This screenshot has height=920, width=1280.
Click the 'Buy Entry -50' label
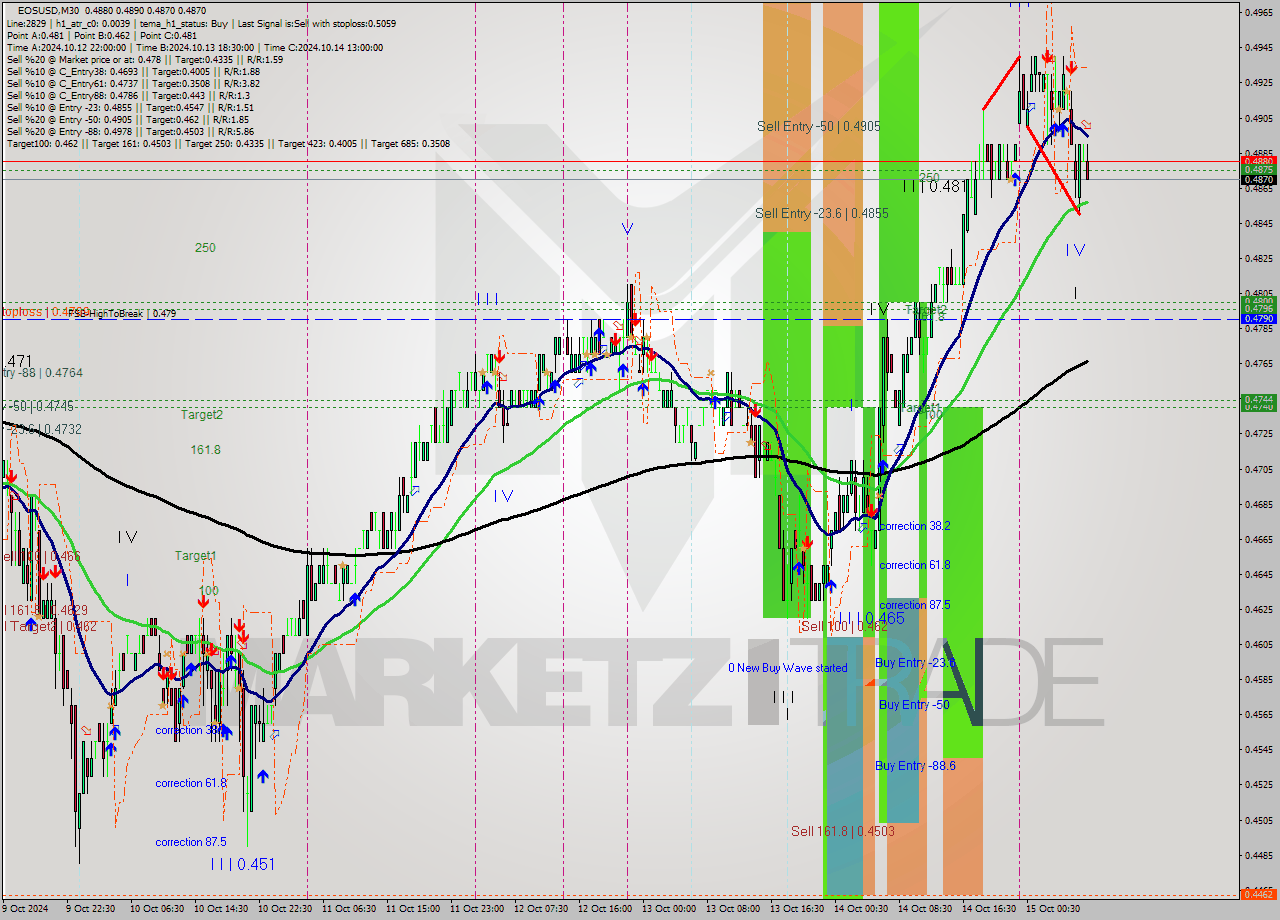pyautogui.click(x=914, y=704)
